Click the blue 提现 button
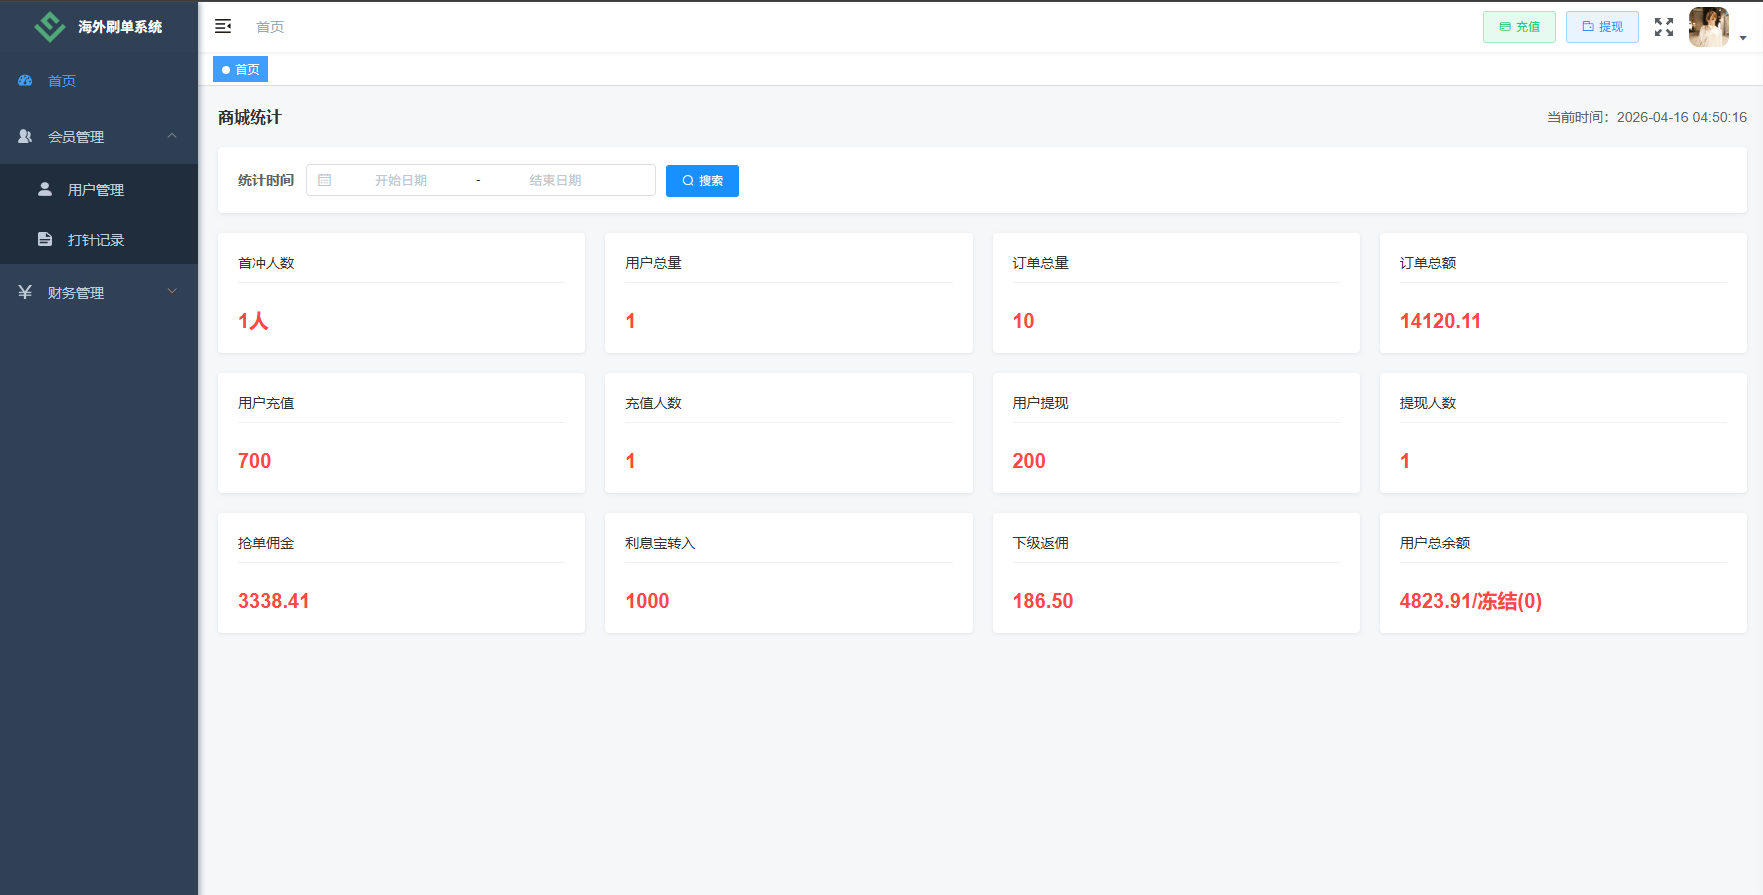This screenshot has width=1763, height=895. pos(1602,27)
